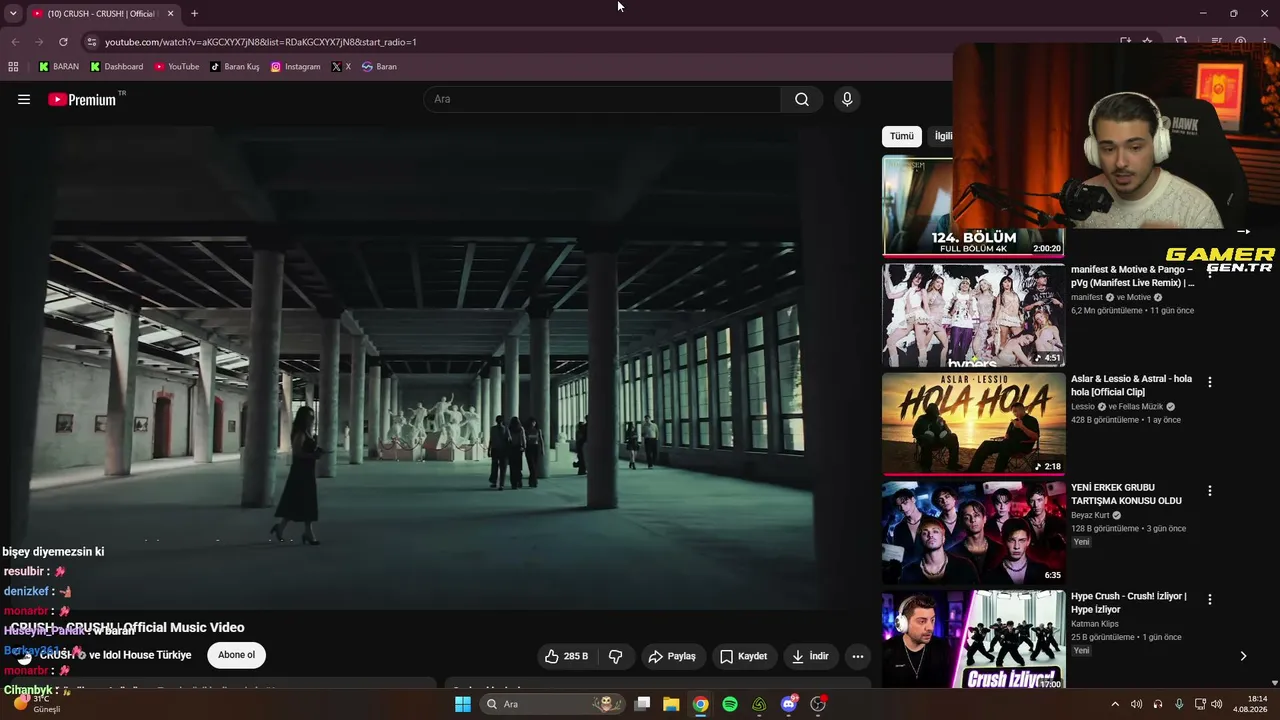Open the weather widget showing 31°C
This screenshot has height=720, width=1280.
coord(38,704)
